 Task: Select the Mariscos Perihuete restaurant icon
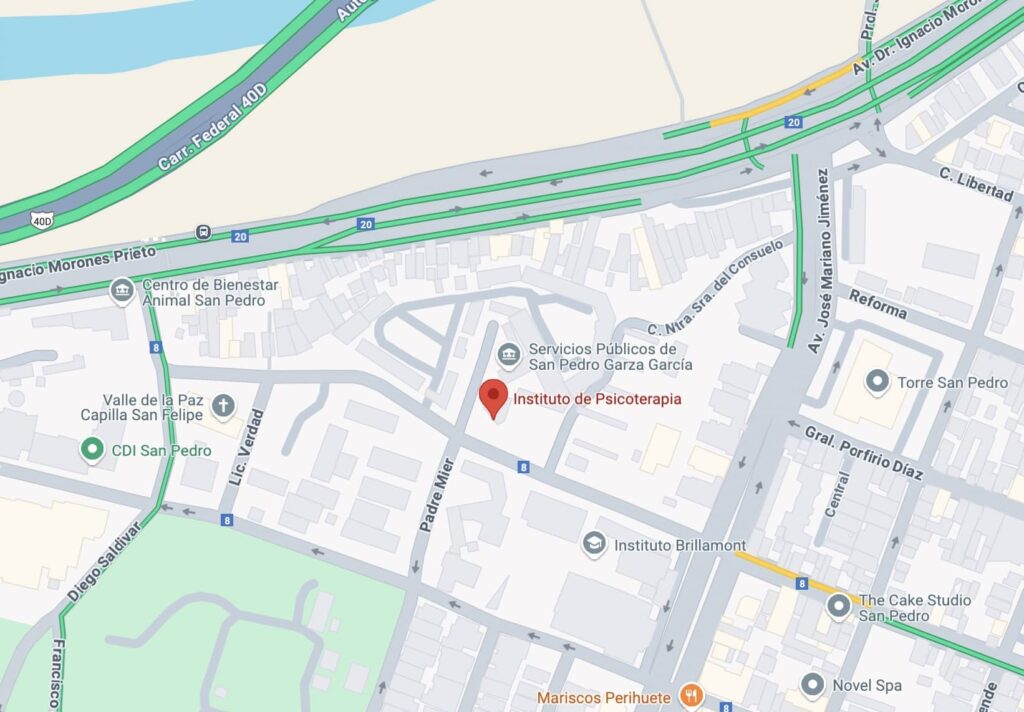coord(691,696)
